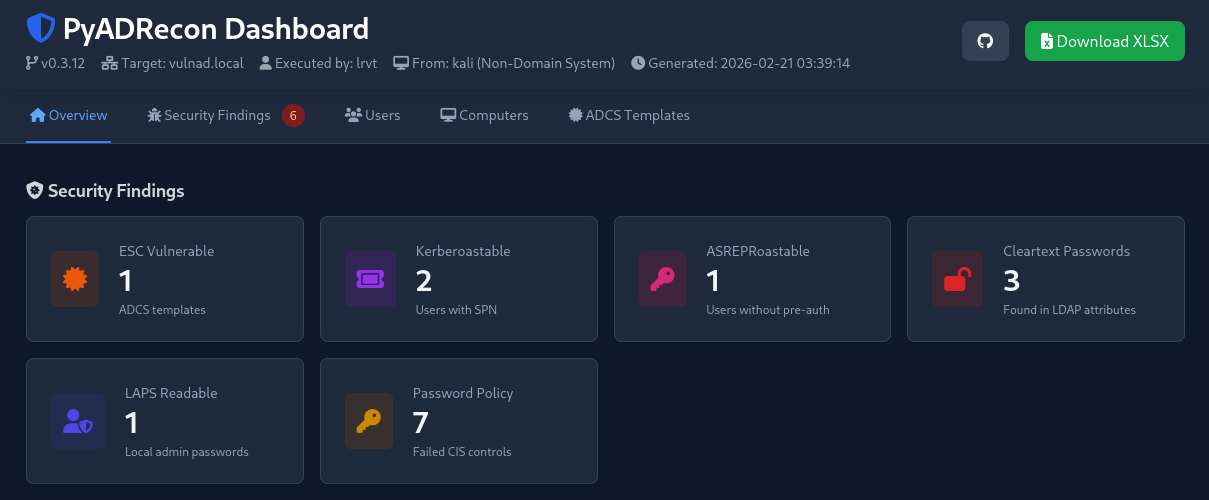Click the Password Policy failed controls card

459,421
